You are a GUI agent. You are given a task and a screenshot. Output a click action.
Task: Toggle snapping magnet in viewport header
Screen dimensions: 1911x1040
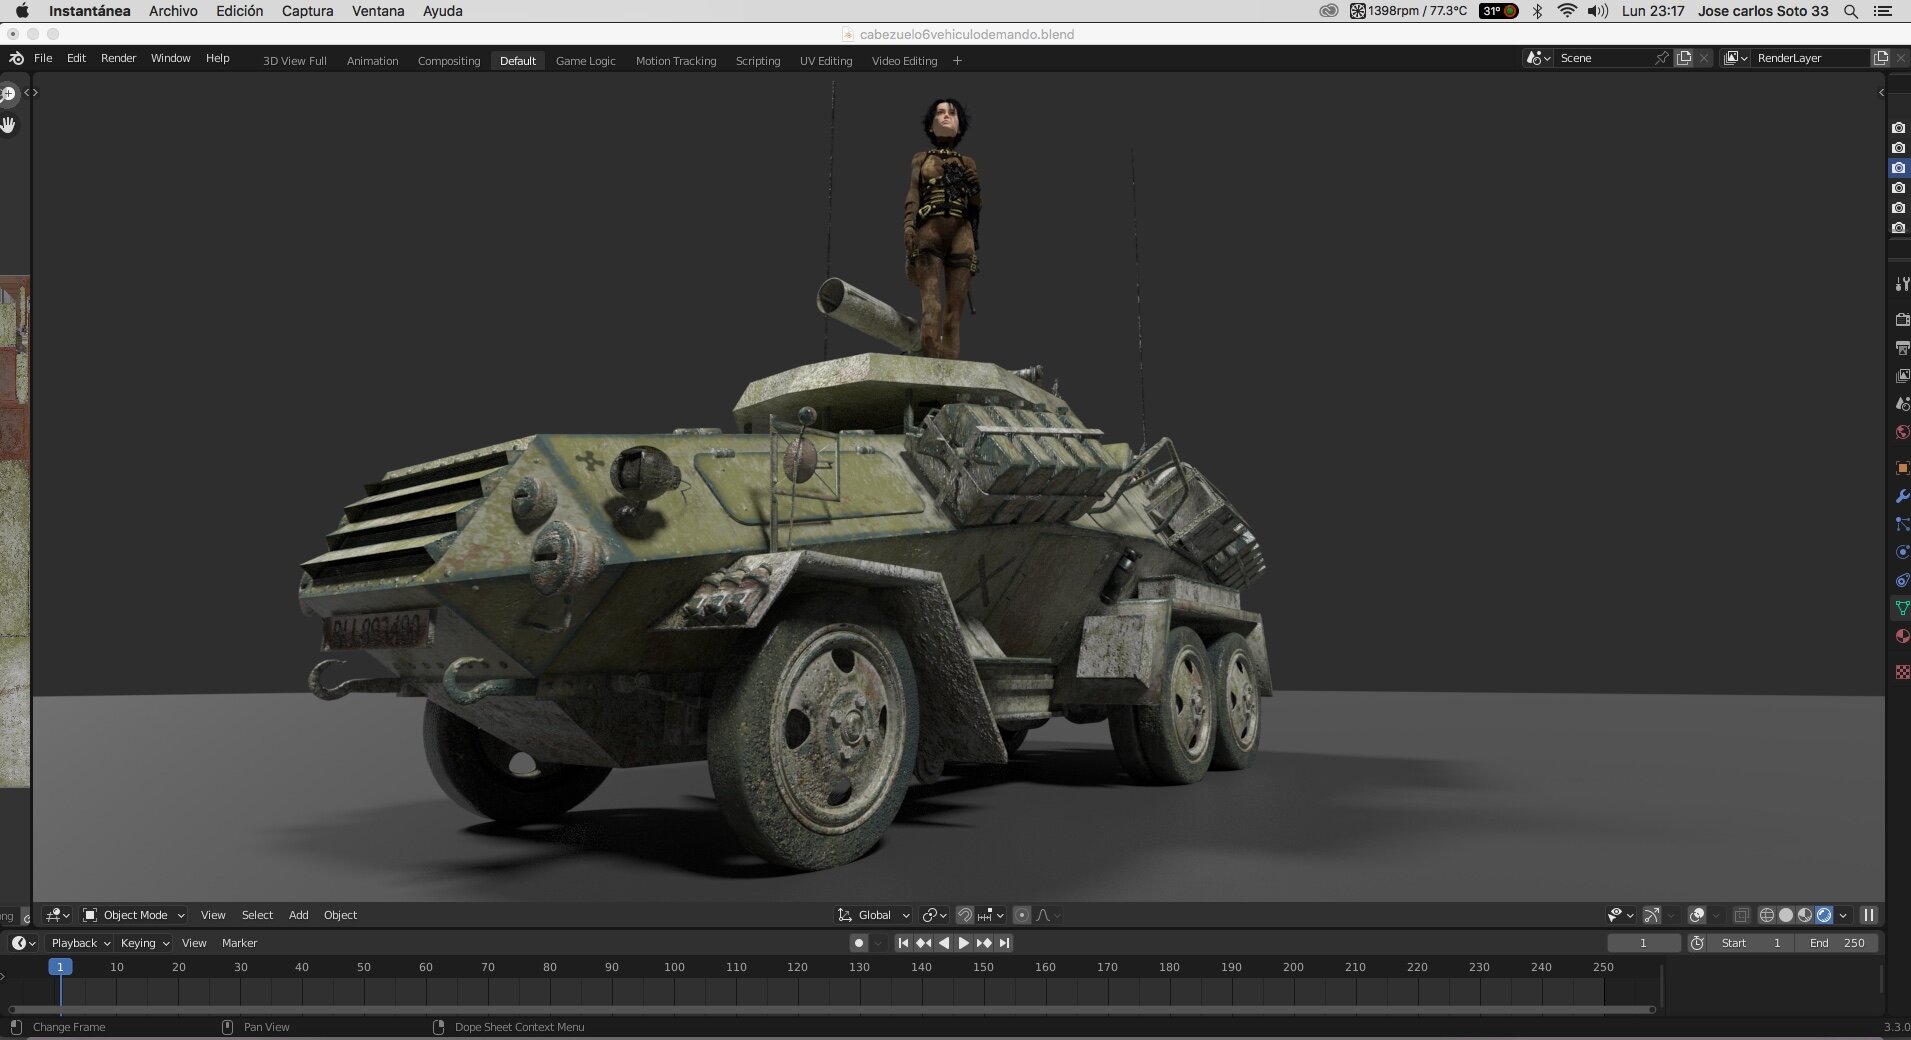tap(964, 915)
